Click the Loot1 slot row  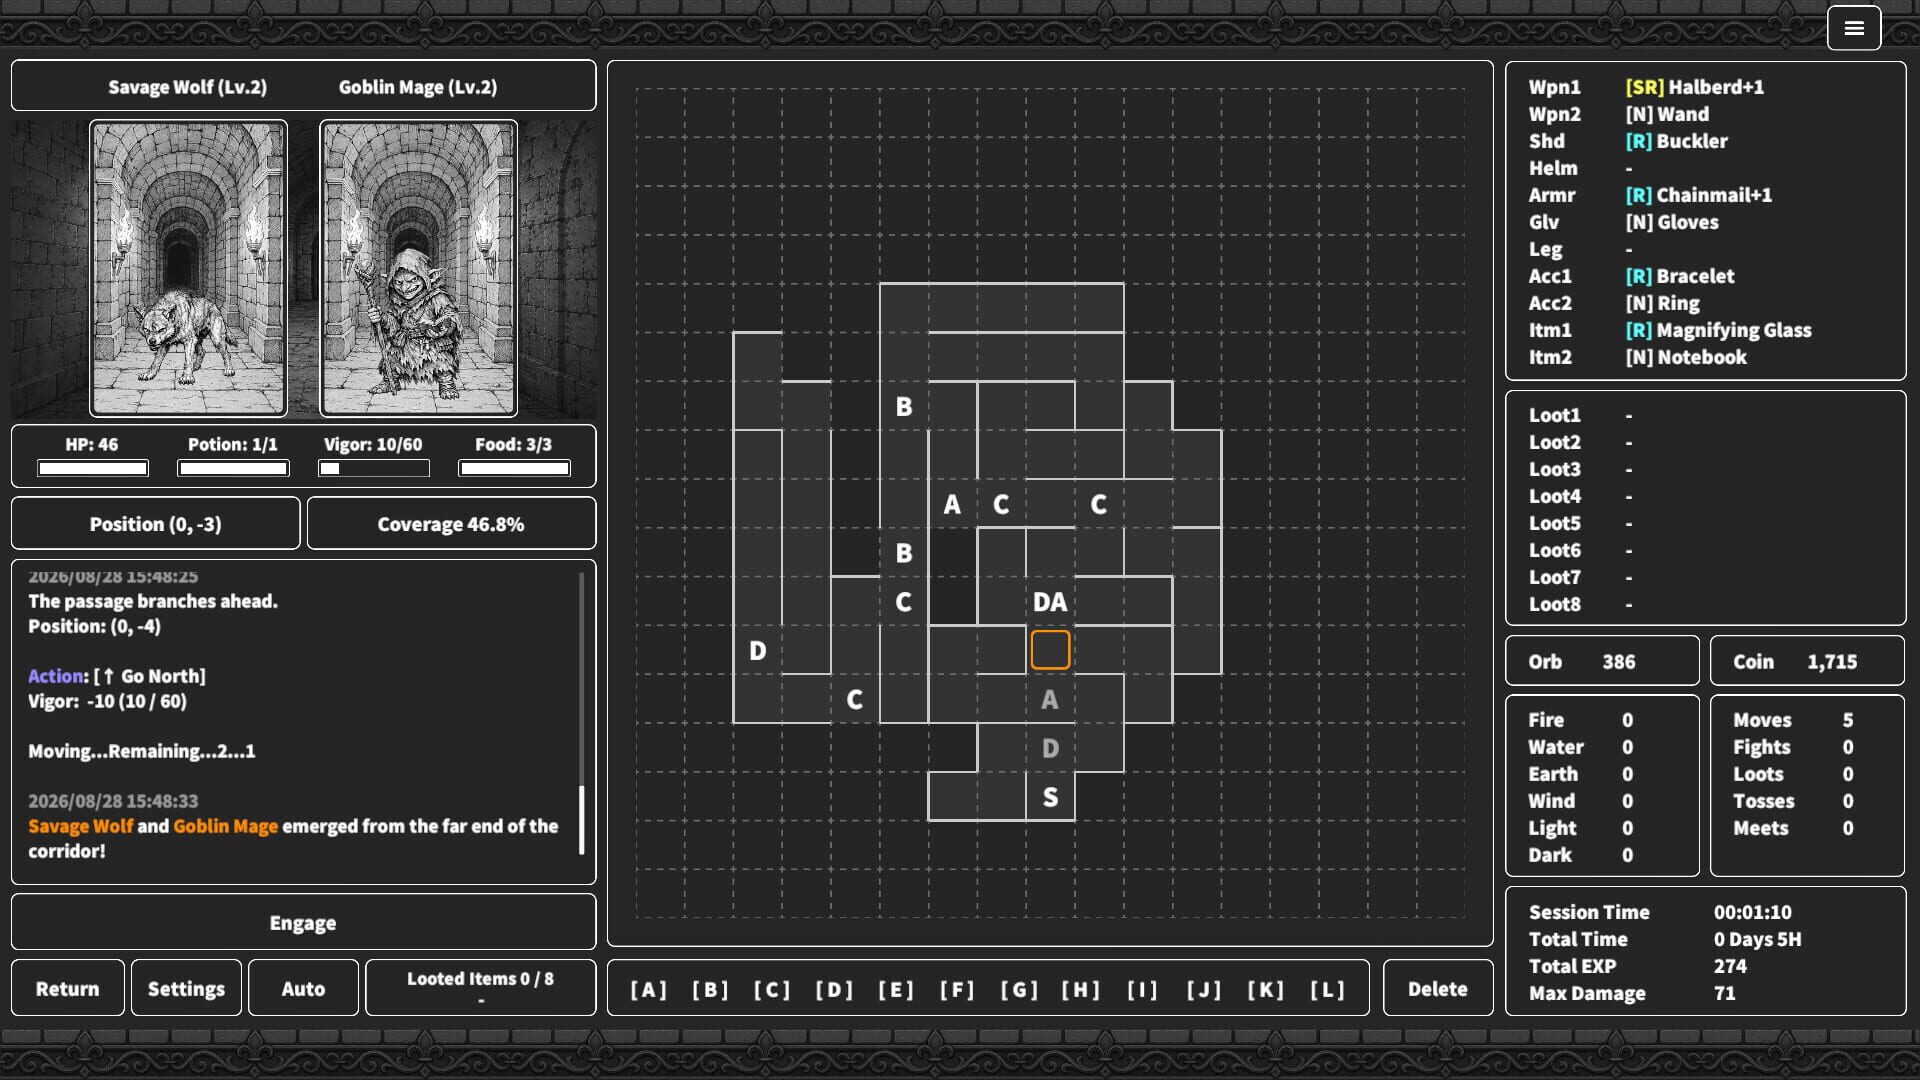coord(1705,415)
